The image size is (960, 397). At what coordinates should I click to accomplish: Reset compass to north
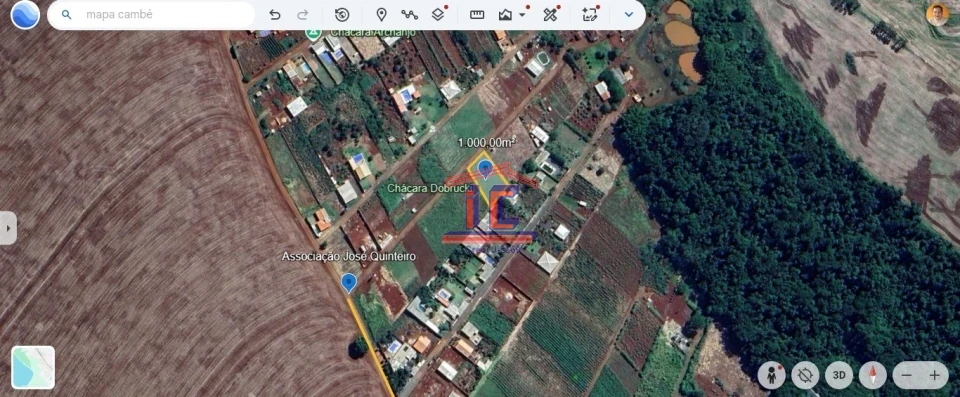[x=872, y=375]
